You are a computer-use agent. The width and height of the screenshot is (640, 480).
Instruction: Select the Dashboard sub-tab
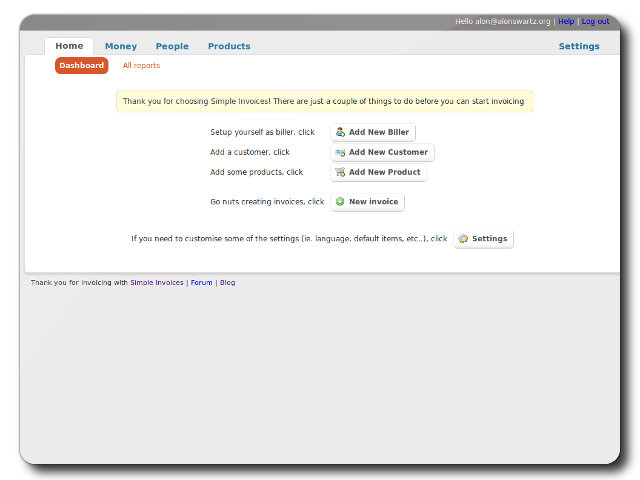82,66
